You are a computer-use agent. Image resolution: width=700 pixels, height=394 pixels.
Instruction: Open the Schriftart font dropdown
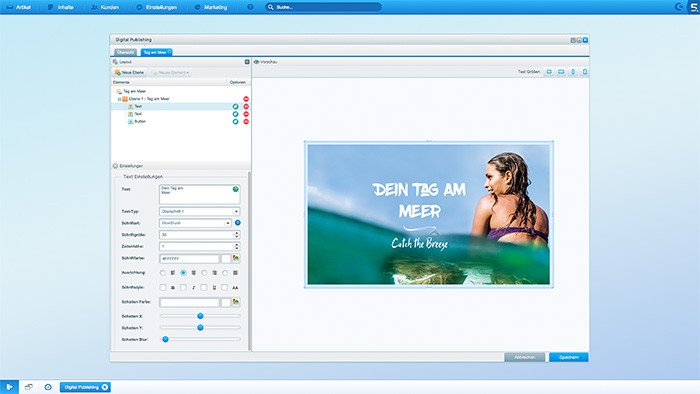[227, 223]
